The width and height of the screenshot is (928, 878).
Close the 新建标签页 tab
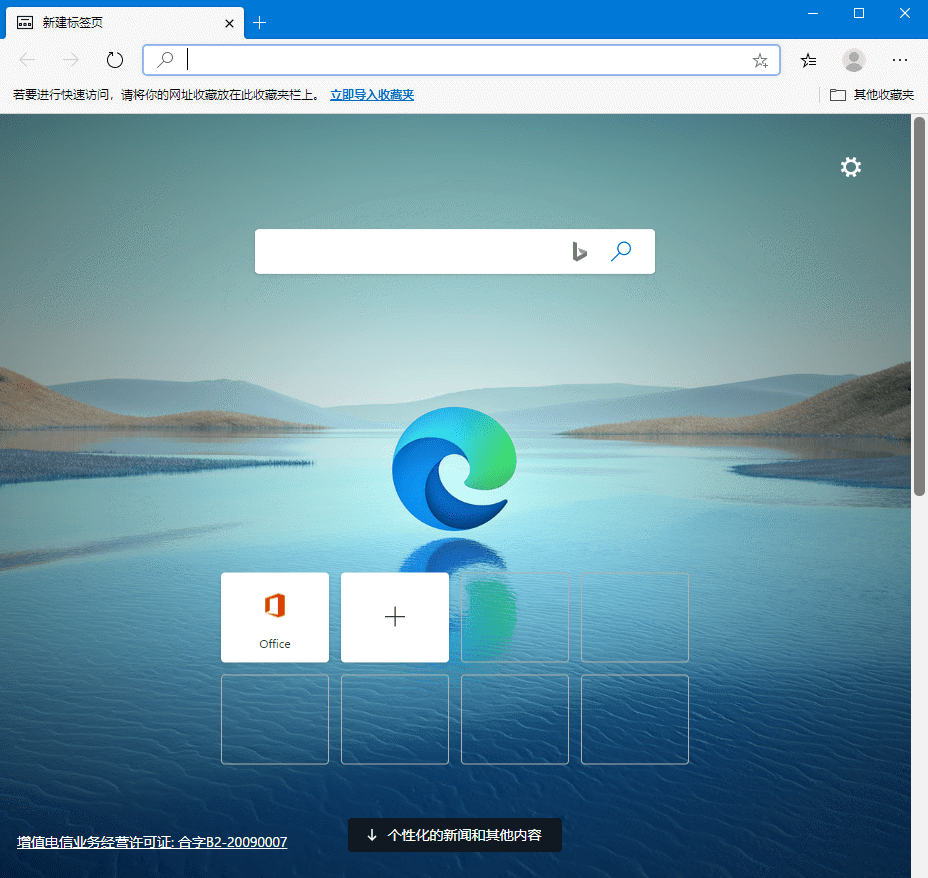point(229,22)
